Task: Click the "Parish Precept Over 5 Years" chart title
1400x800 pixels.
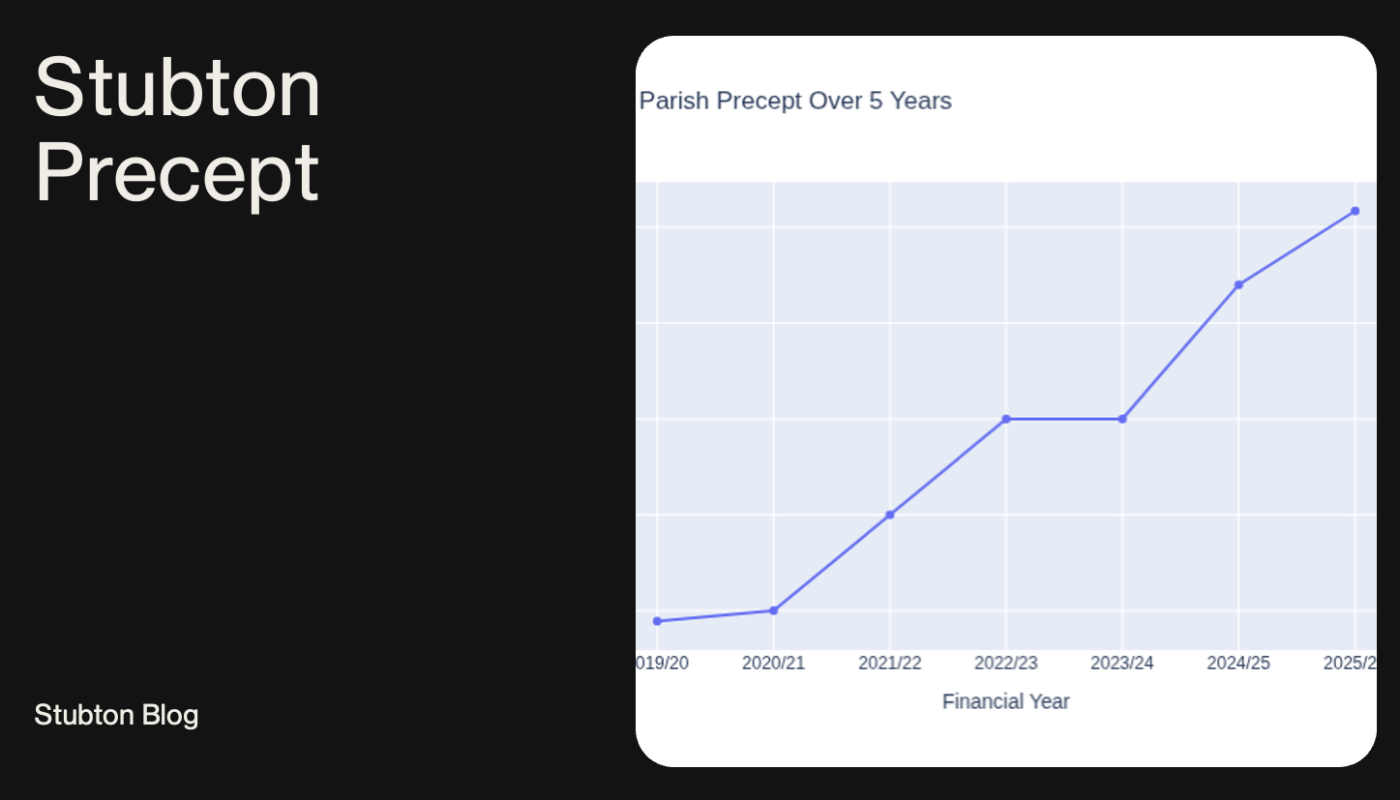Action: (x=795, y=101)
